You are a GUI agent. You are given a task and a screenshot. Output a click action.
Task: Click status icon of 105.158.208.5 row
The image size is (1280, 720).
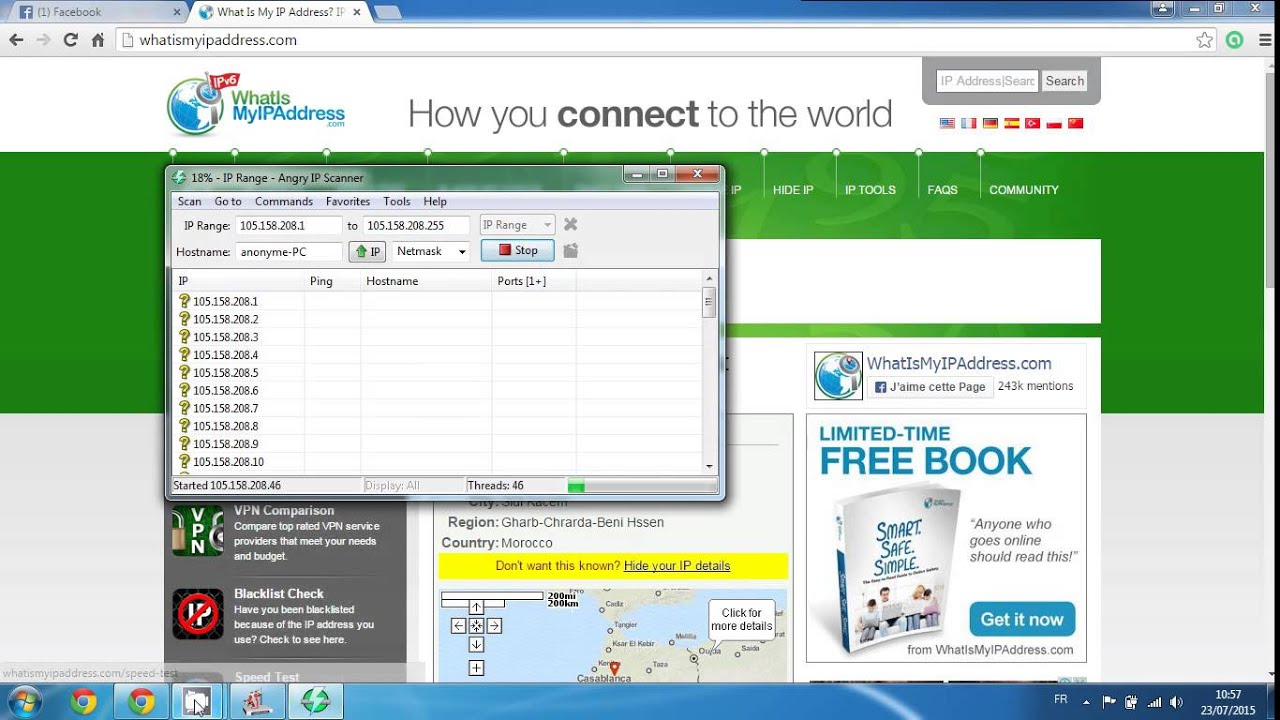184,372
